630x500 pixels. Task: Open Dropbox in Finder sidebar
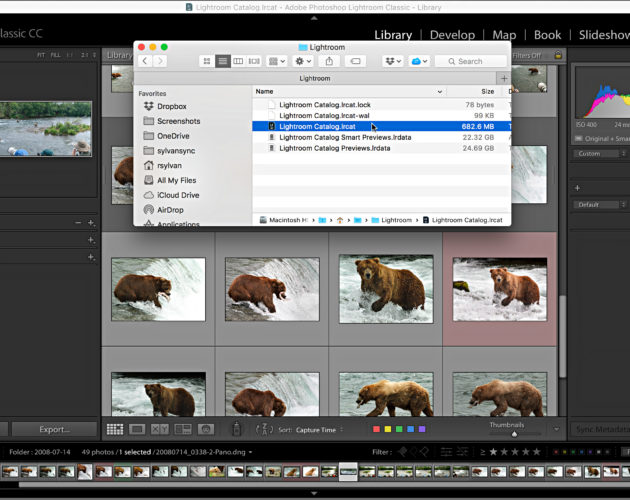click(172, 106)
